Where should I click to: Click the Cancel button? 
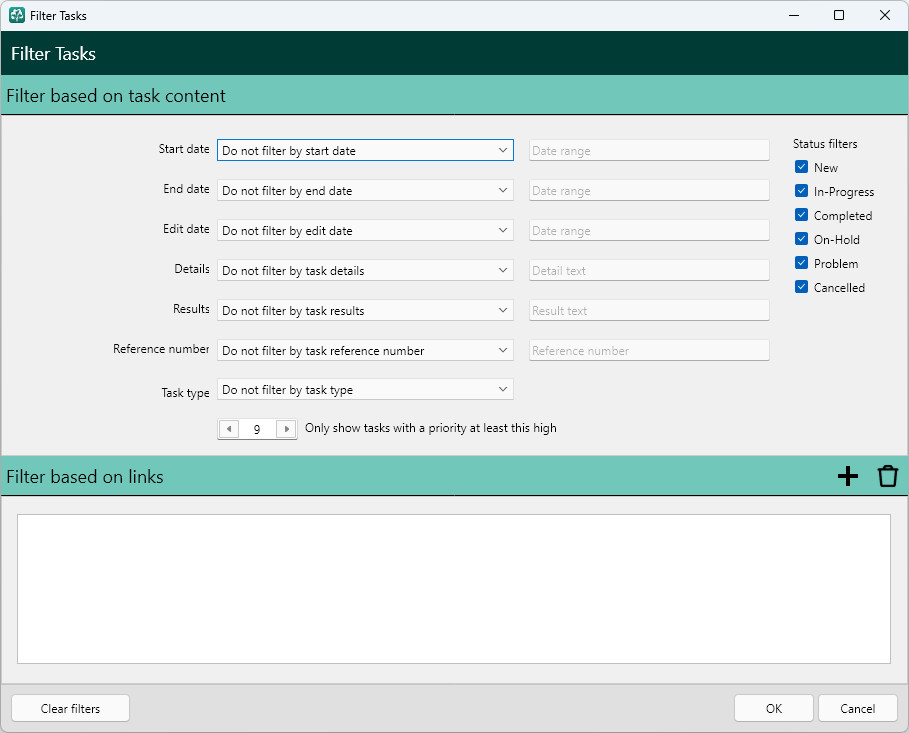(x=857, y=708)
